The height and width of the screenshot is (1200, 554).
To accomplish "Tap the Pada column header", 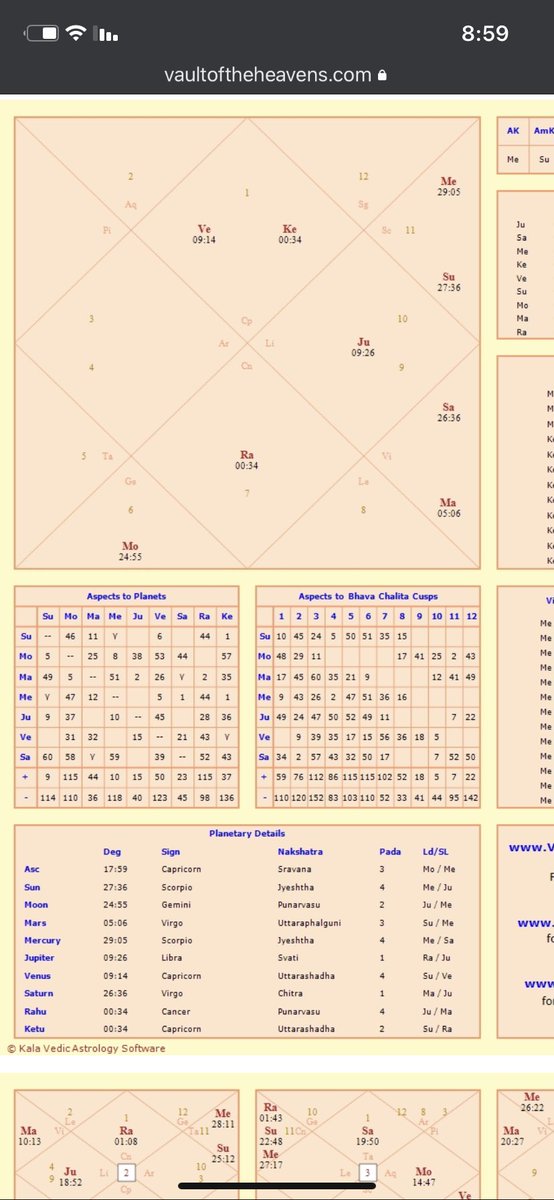I will [x=390, y=852].
